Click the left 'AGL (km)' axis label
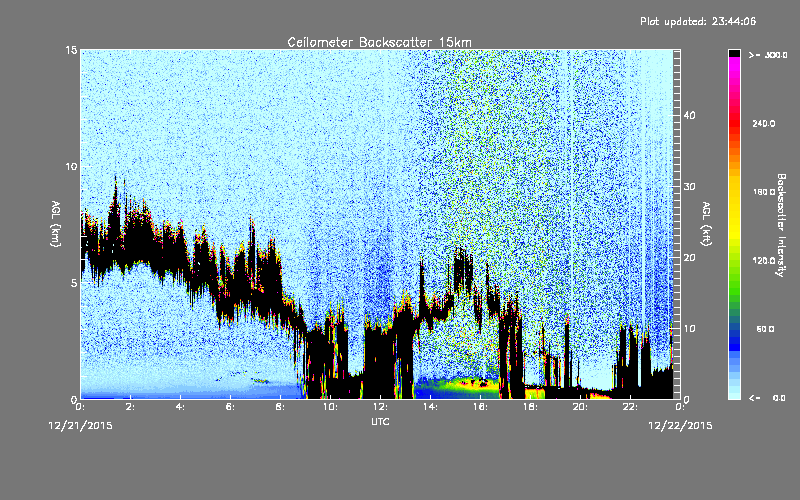The height and width of the screenshot is (500, 800). (x=56, y=224)
